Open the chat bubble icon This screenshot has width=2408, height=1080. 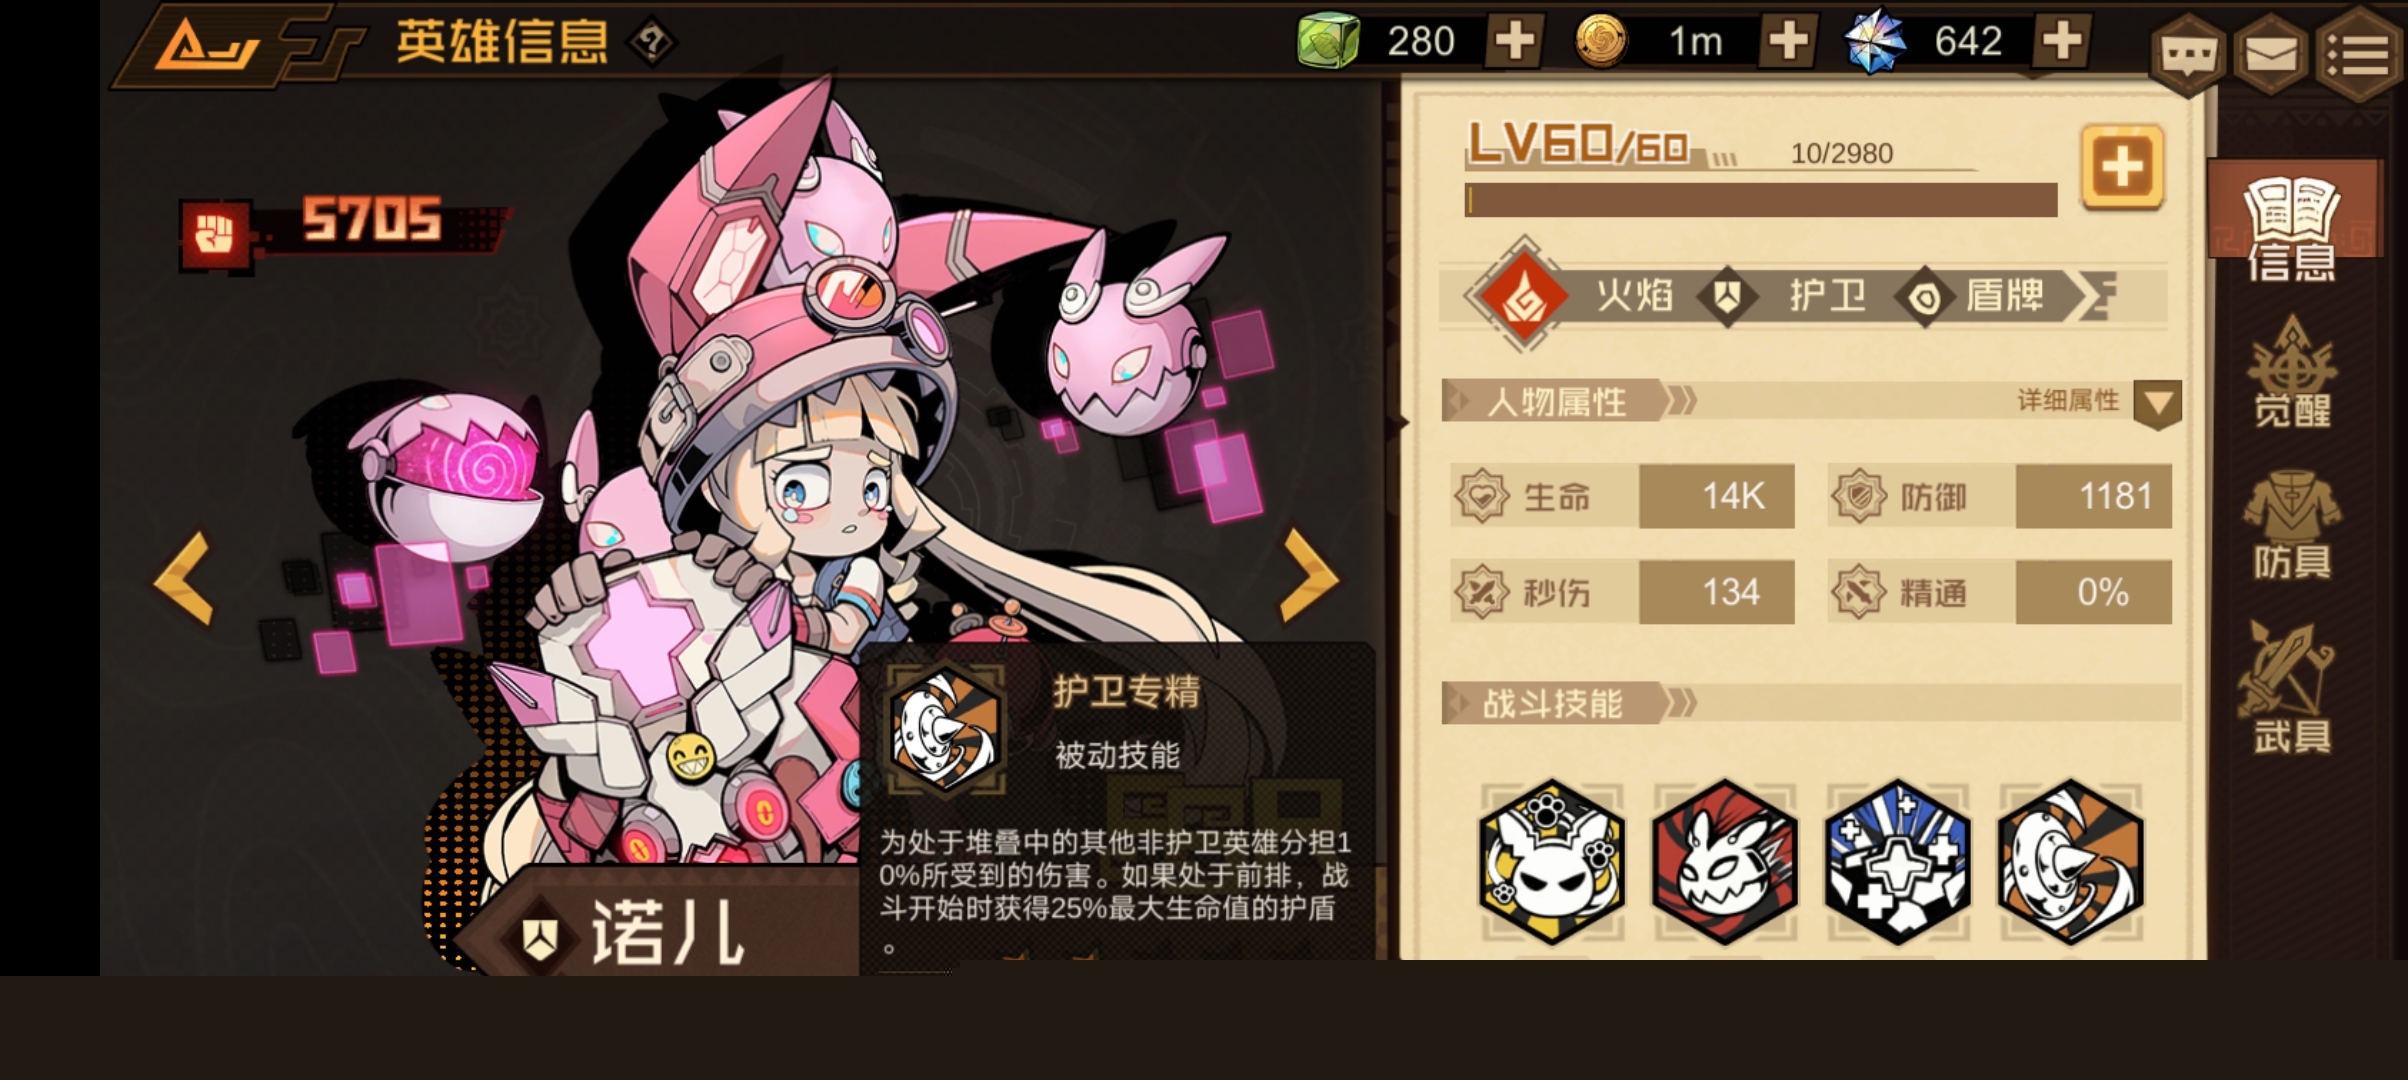pyautogui.click(x=2187, y=55)
